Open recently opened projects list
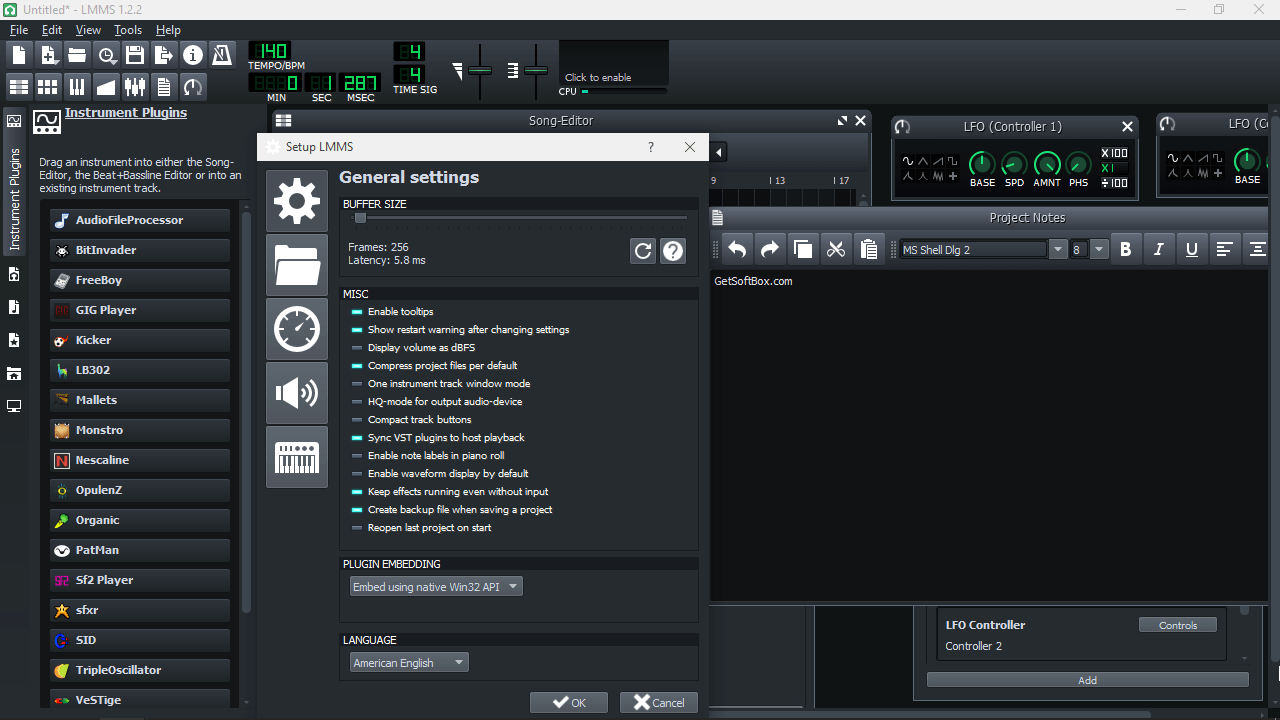This screenshot has height=720, width=1280. coord(106,55)
